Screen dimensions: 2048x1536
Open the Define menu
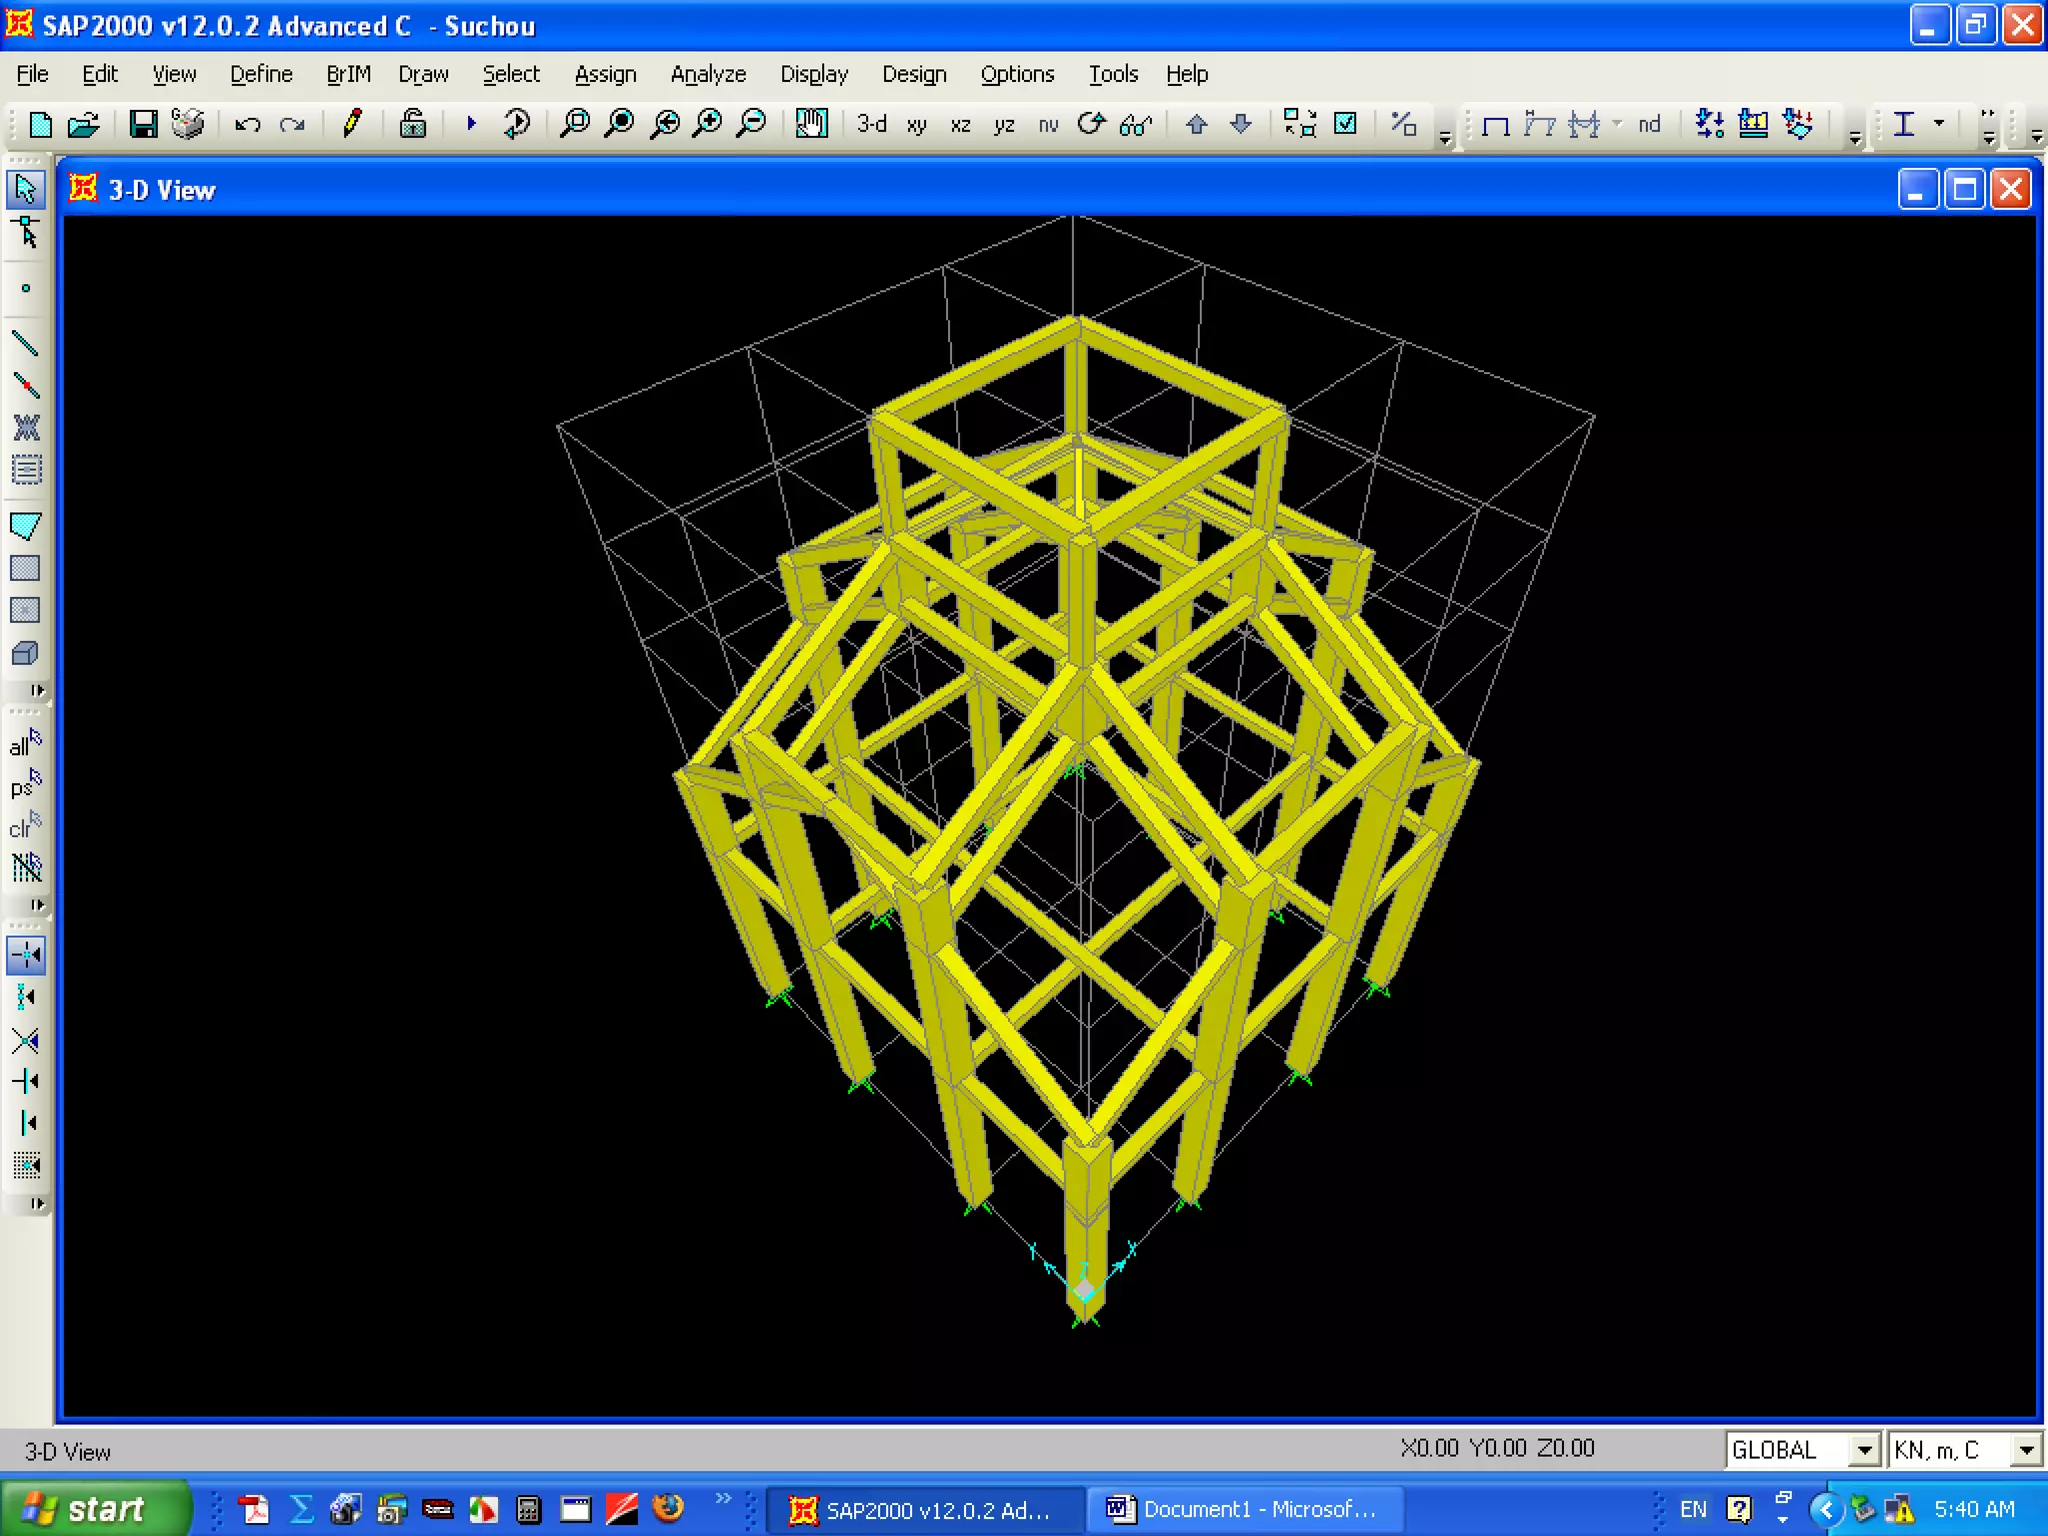(x=261, y=74)
